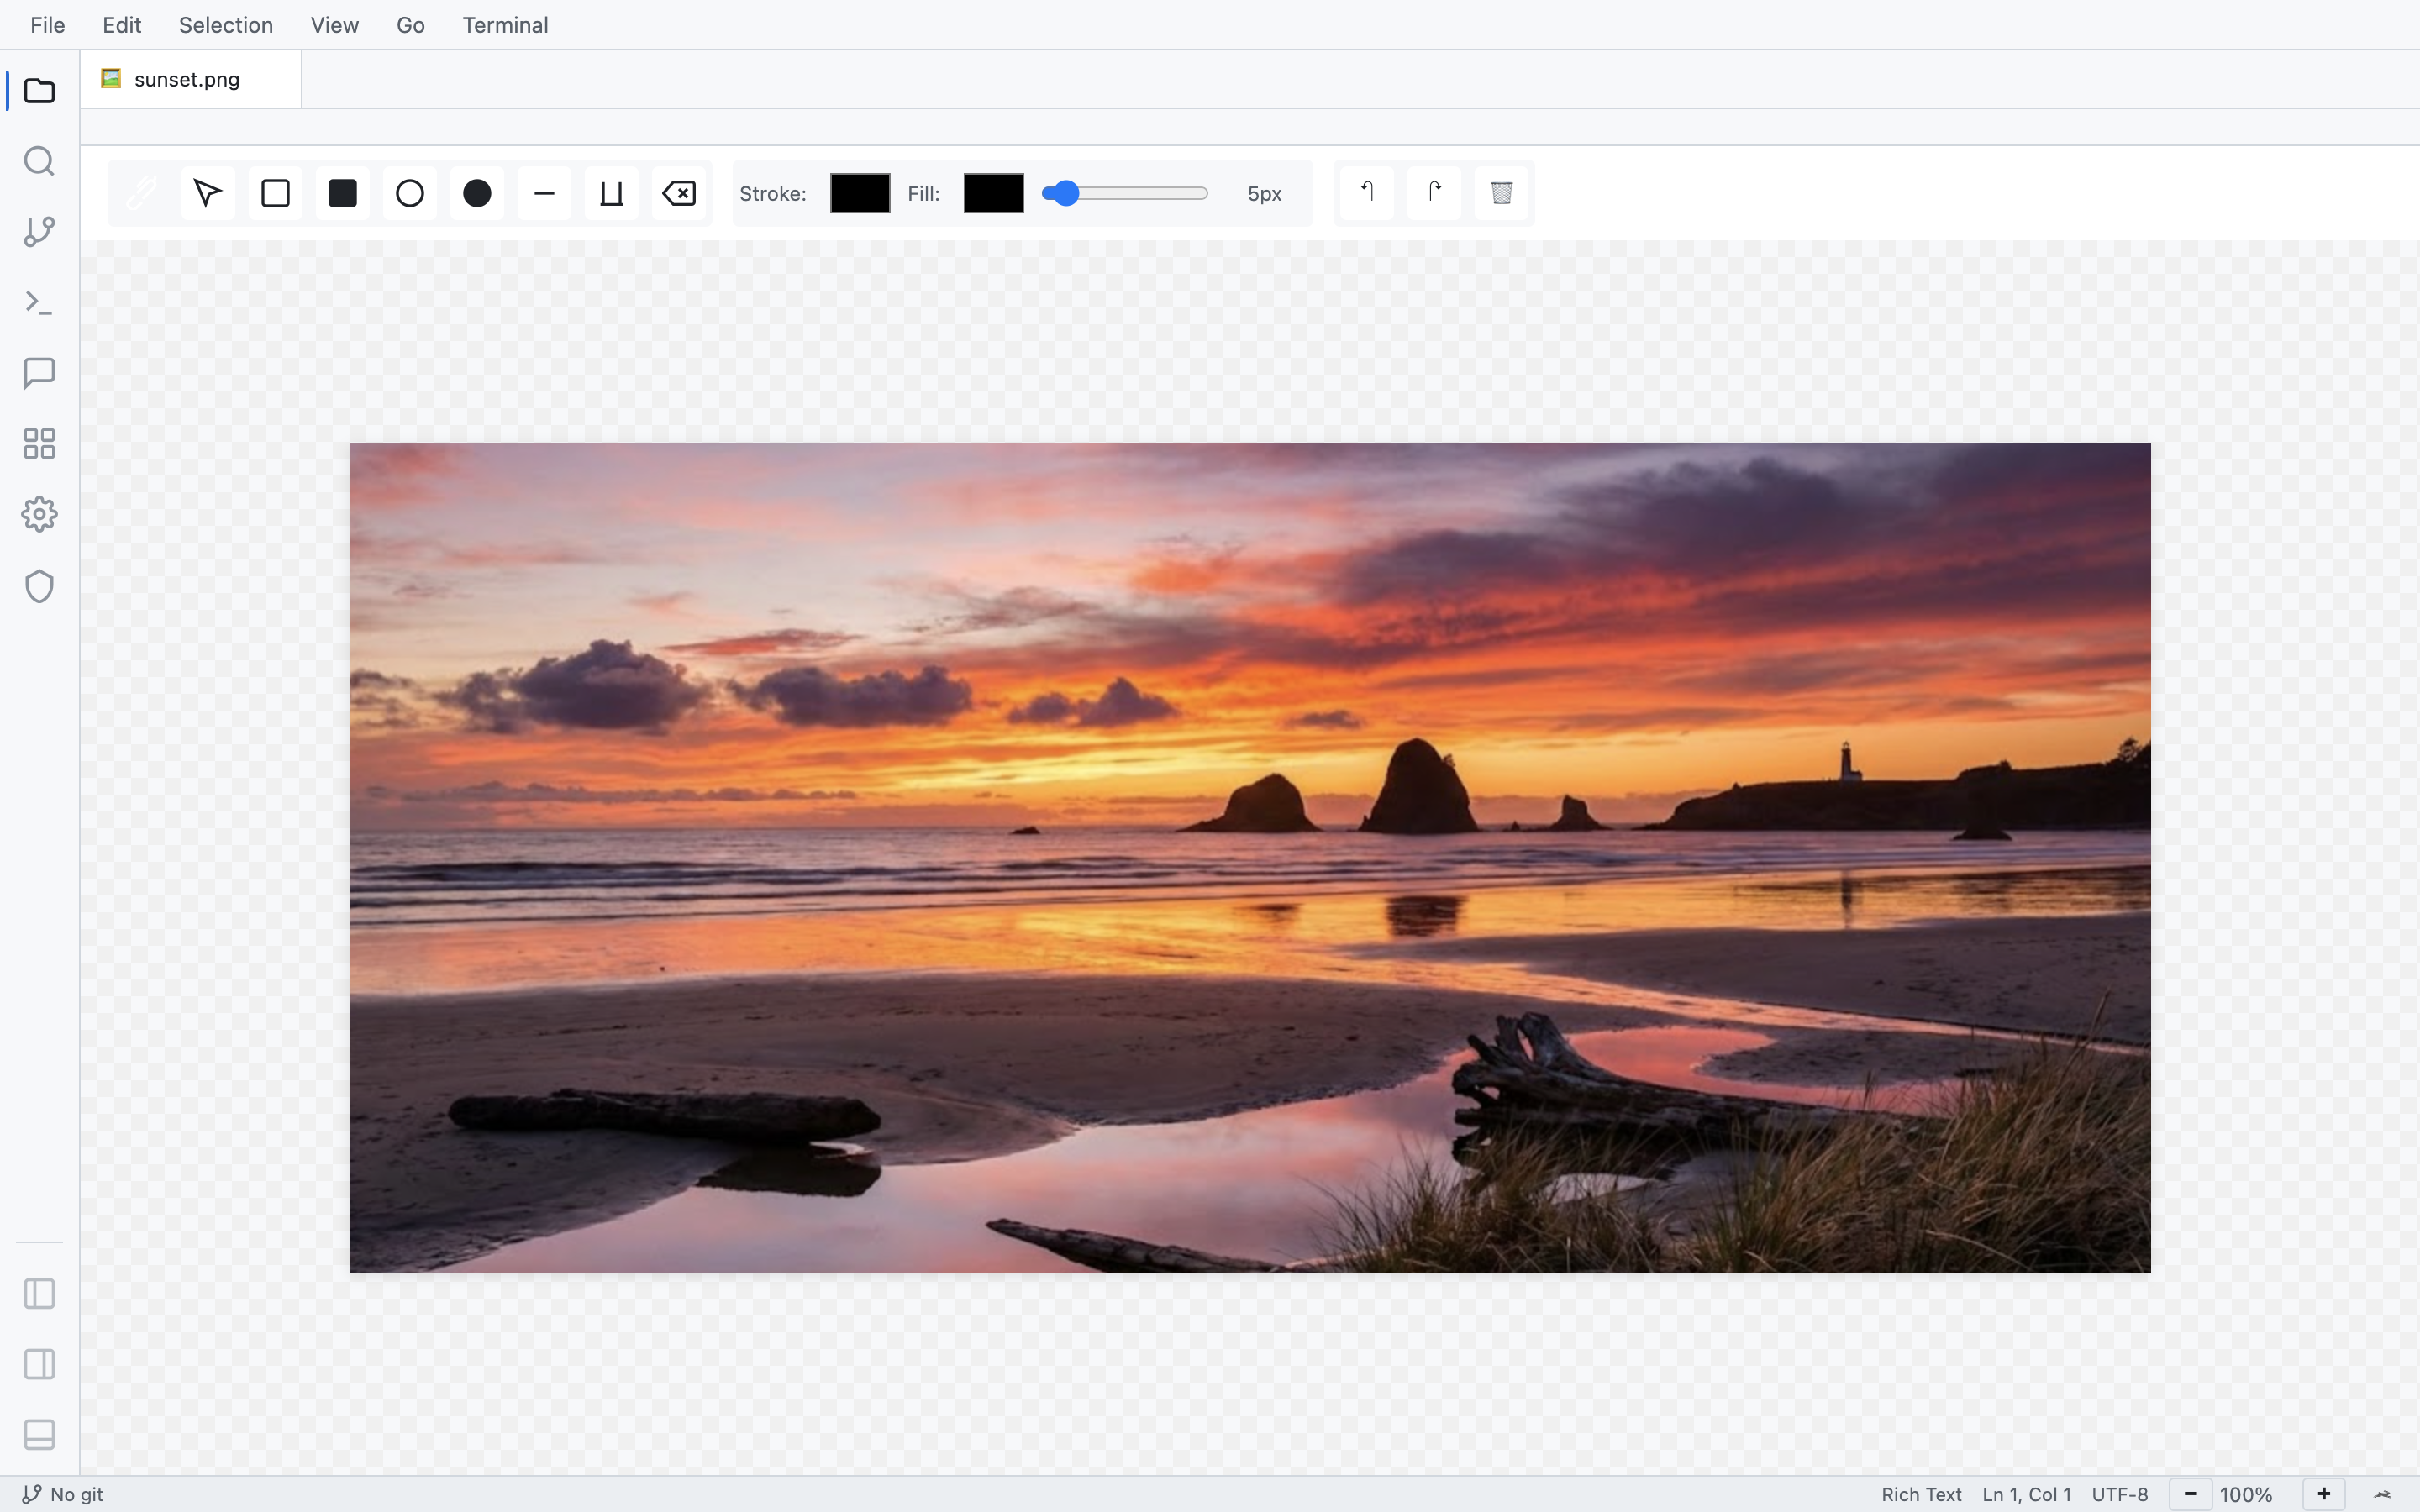
Task: Open the Source Control sidebar panel
Action: pos(39,232)
